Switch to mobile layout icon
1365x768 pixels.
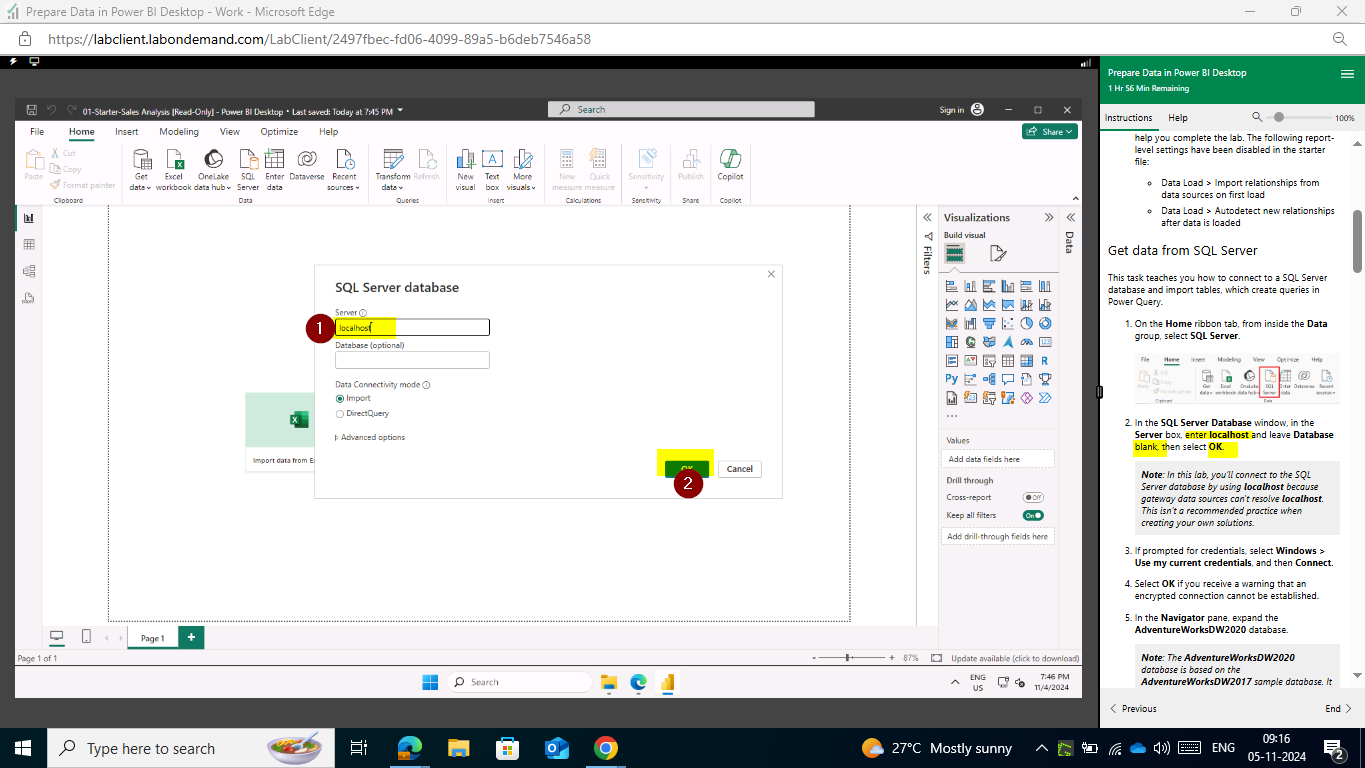click(86, 637)
